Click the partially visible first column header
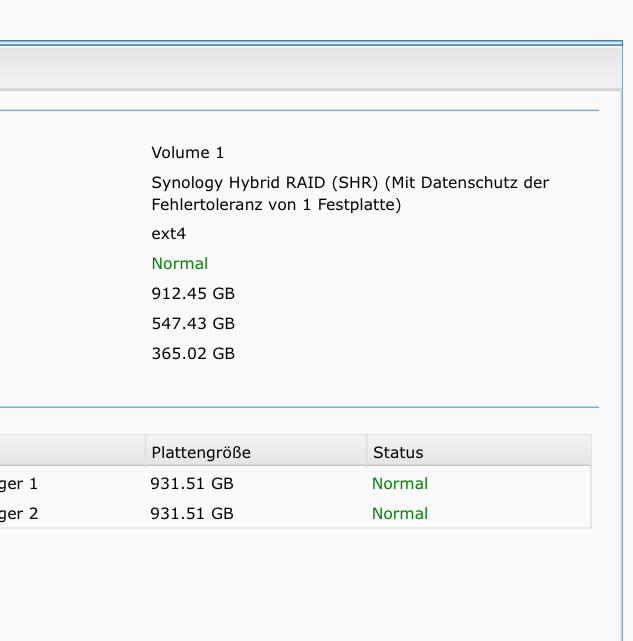633x641 pixels. pos(70,452)
